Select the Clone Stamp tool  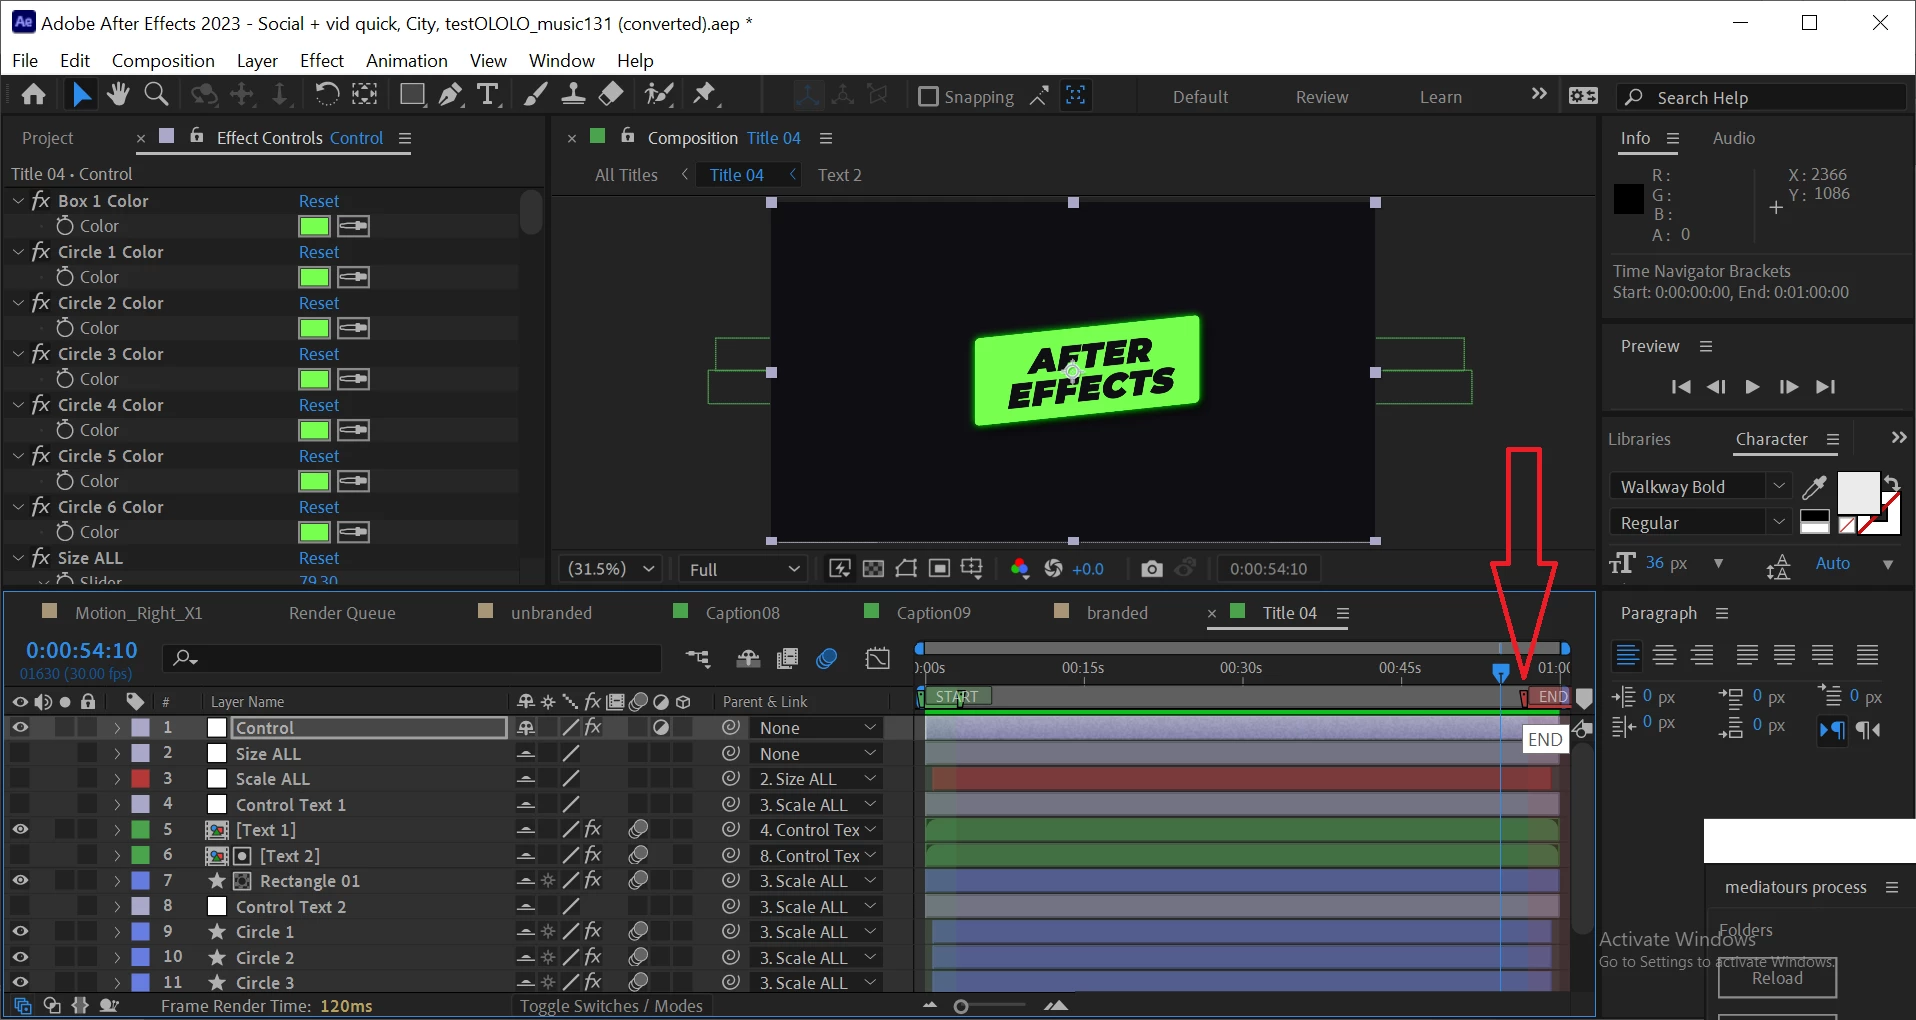[x=573, y=95]
